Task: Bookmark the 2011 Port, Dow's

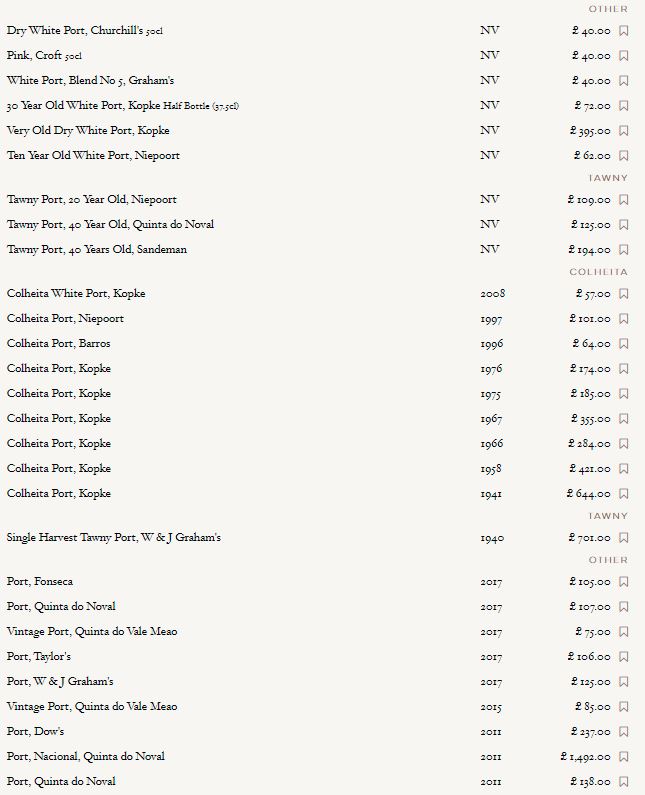Action: [x=624, y=732]
